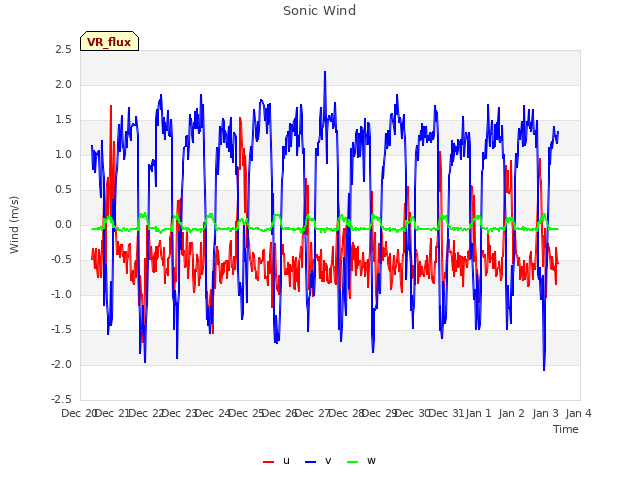Click the 0.0 y-axis tick label
This screenshot has width=640, height=480.
63,225
